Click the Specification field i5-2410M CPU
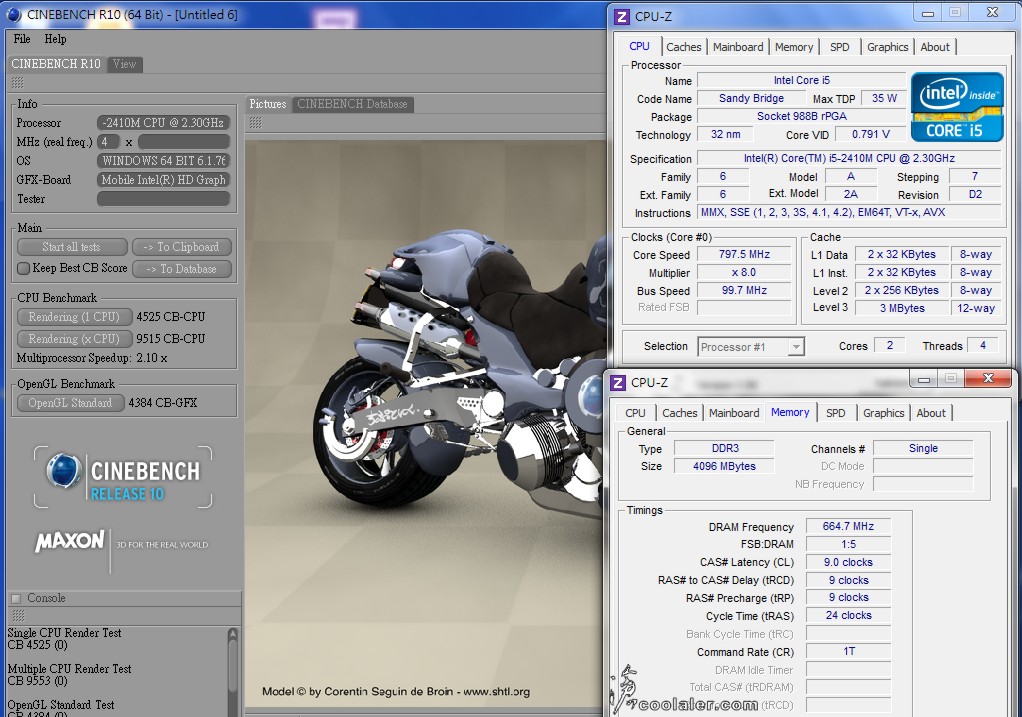Screen dimensions: 1022x717 pyautogui.click(x=849, y=158)
